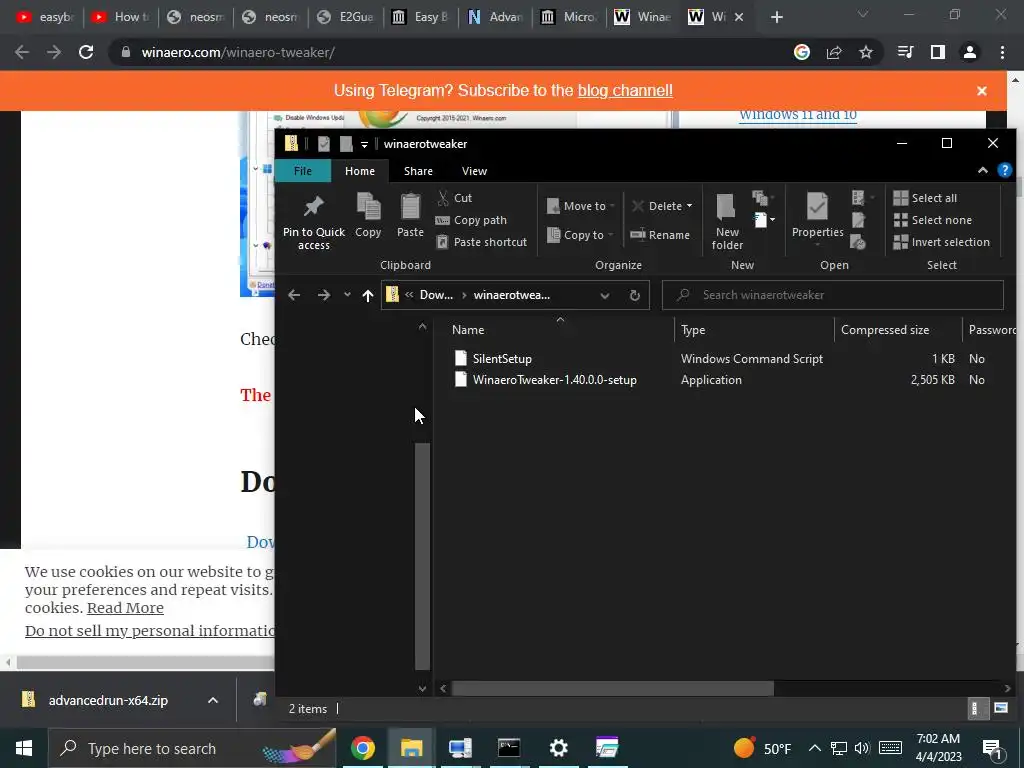Viewport: 1024px width, 768px height.
Task: Click Select none in ribbon
Action: click(x=933, y=220)
